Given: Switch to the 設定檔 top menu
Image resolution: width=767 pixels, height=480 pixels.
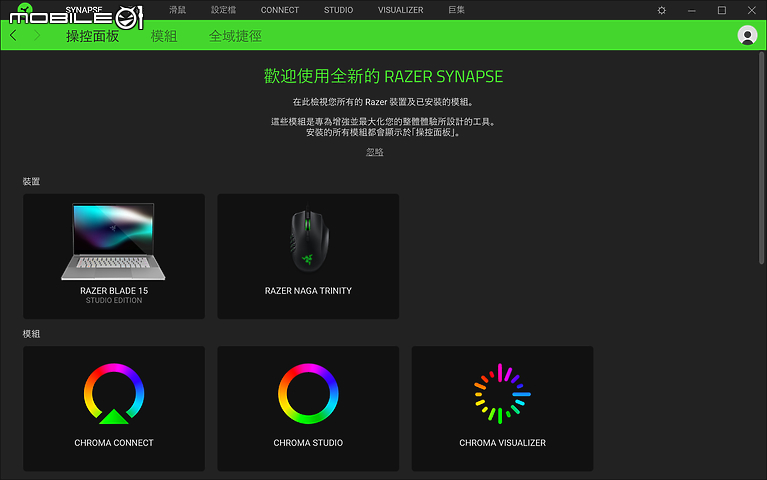Looking at the screenshot, I should tap(223, 10).
